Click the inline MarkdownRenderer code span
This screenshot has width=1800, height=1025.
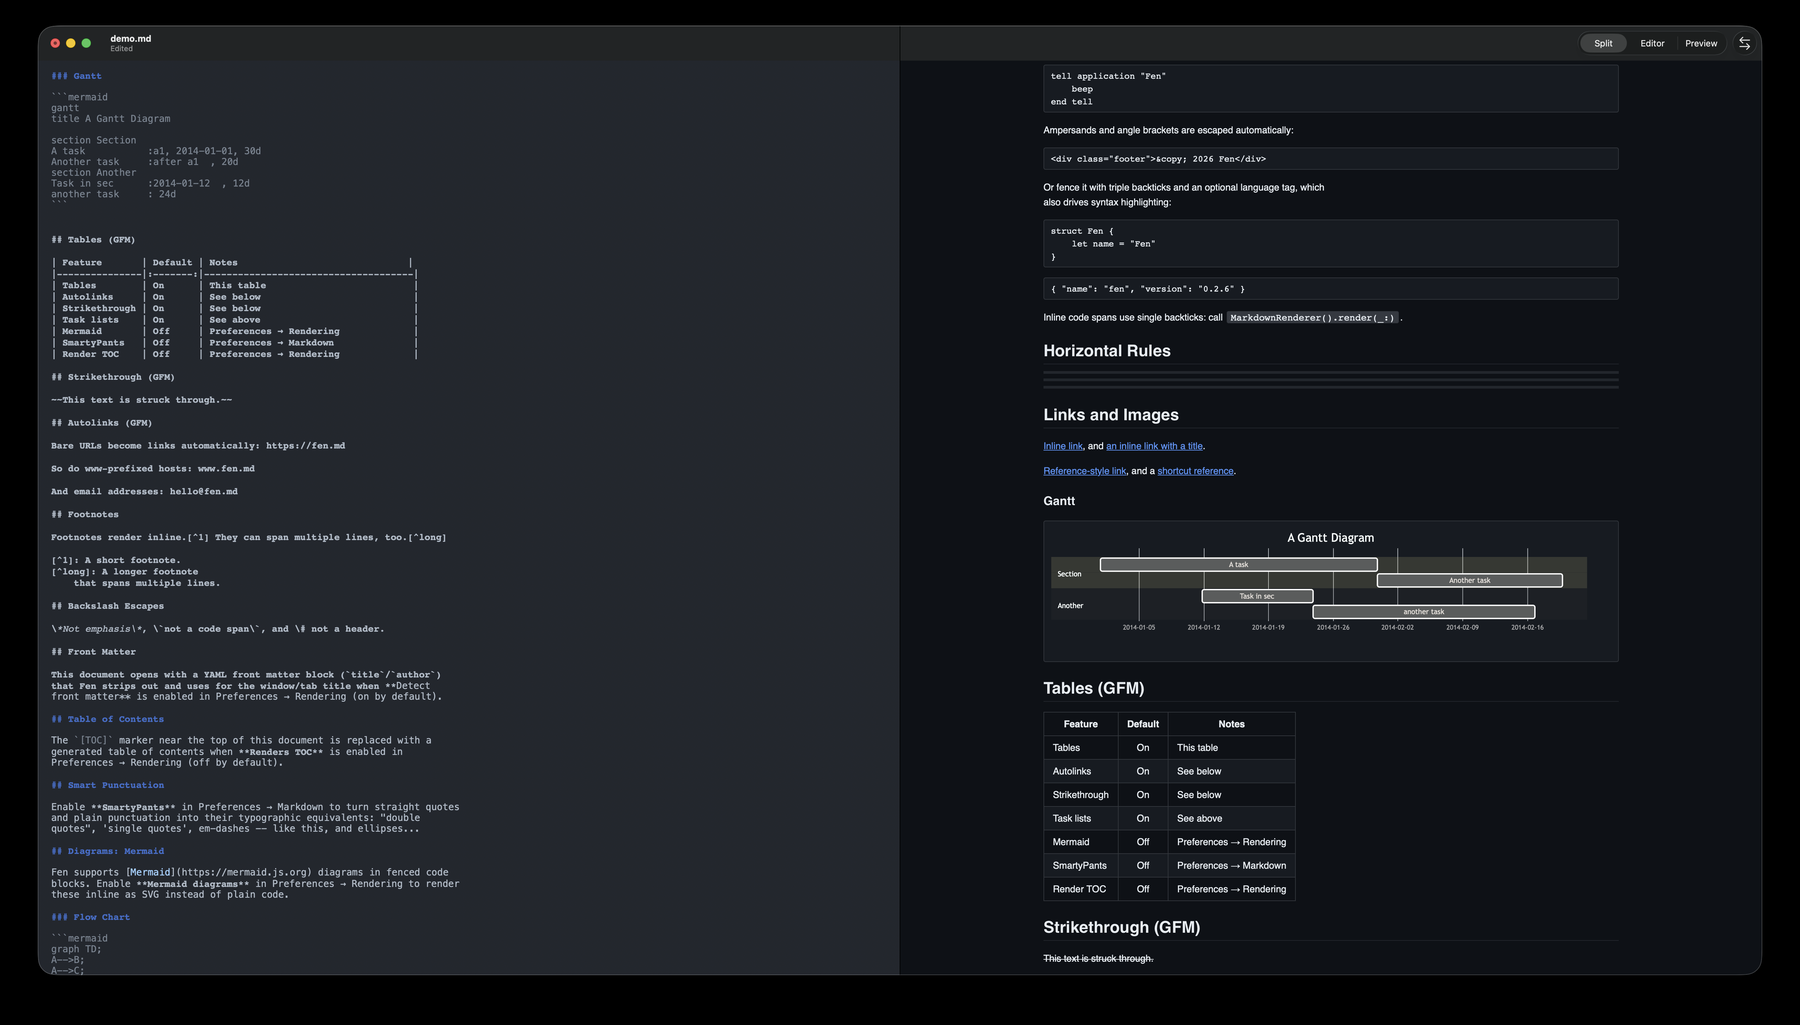[1312, 318]
